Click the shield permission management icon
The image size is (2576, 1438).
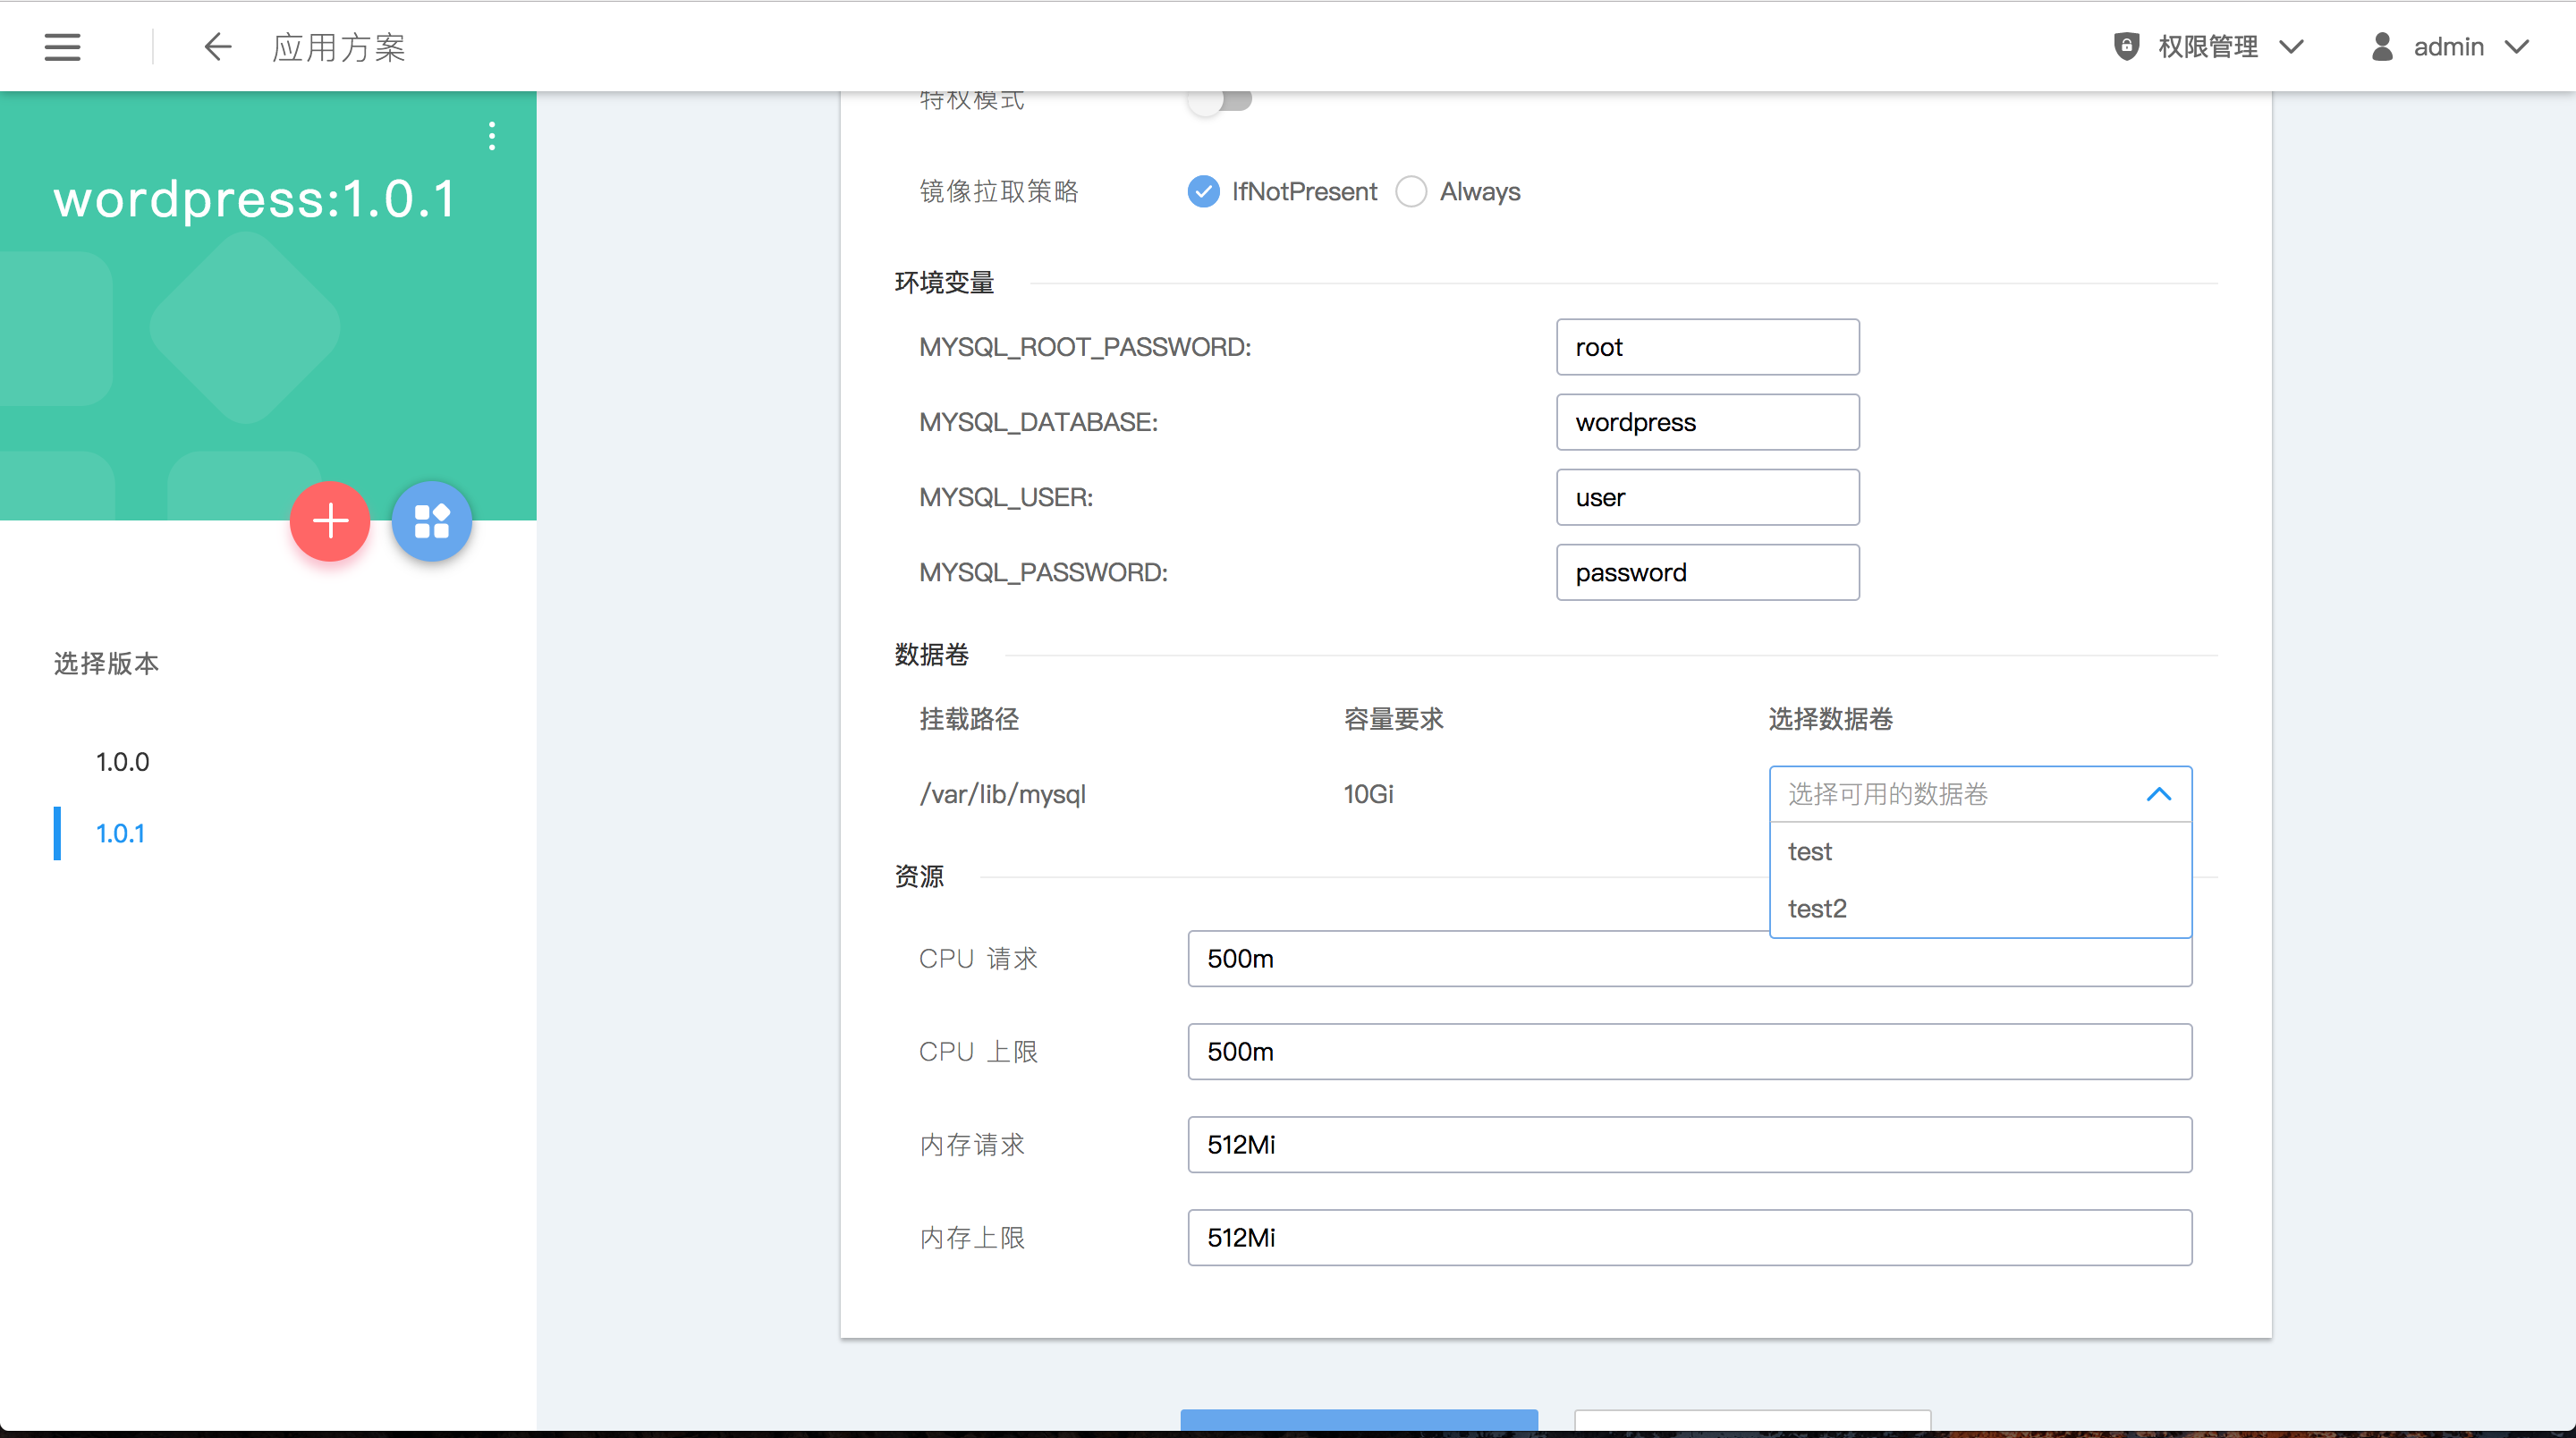point(2126,46)
